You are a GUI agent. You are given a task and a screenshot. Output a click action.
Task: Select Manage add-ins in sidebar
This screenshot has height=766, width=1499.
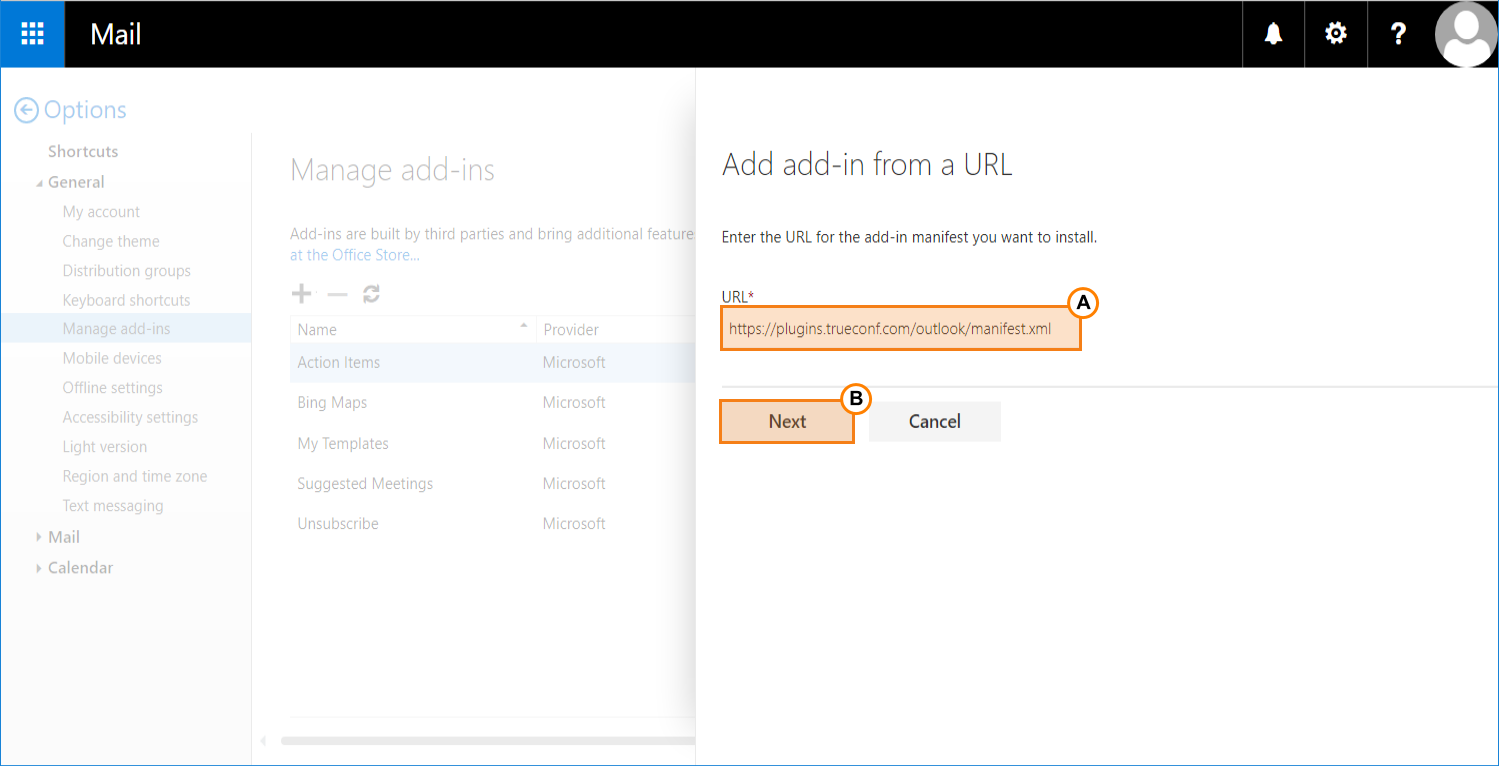click(116, 329)
